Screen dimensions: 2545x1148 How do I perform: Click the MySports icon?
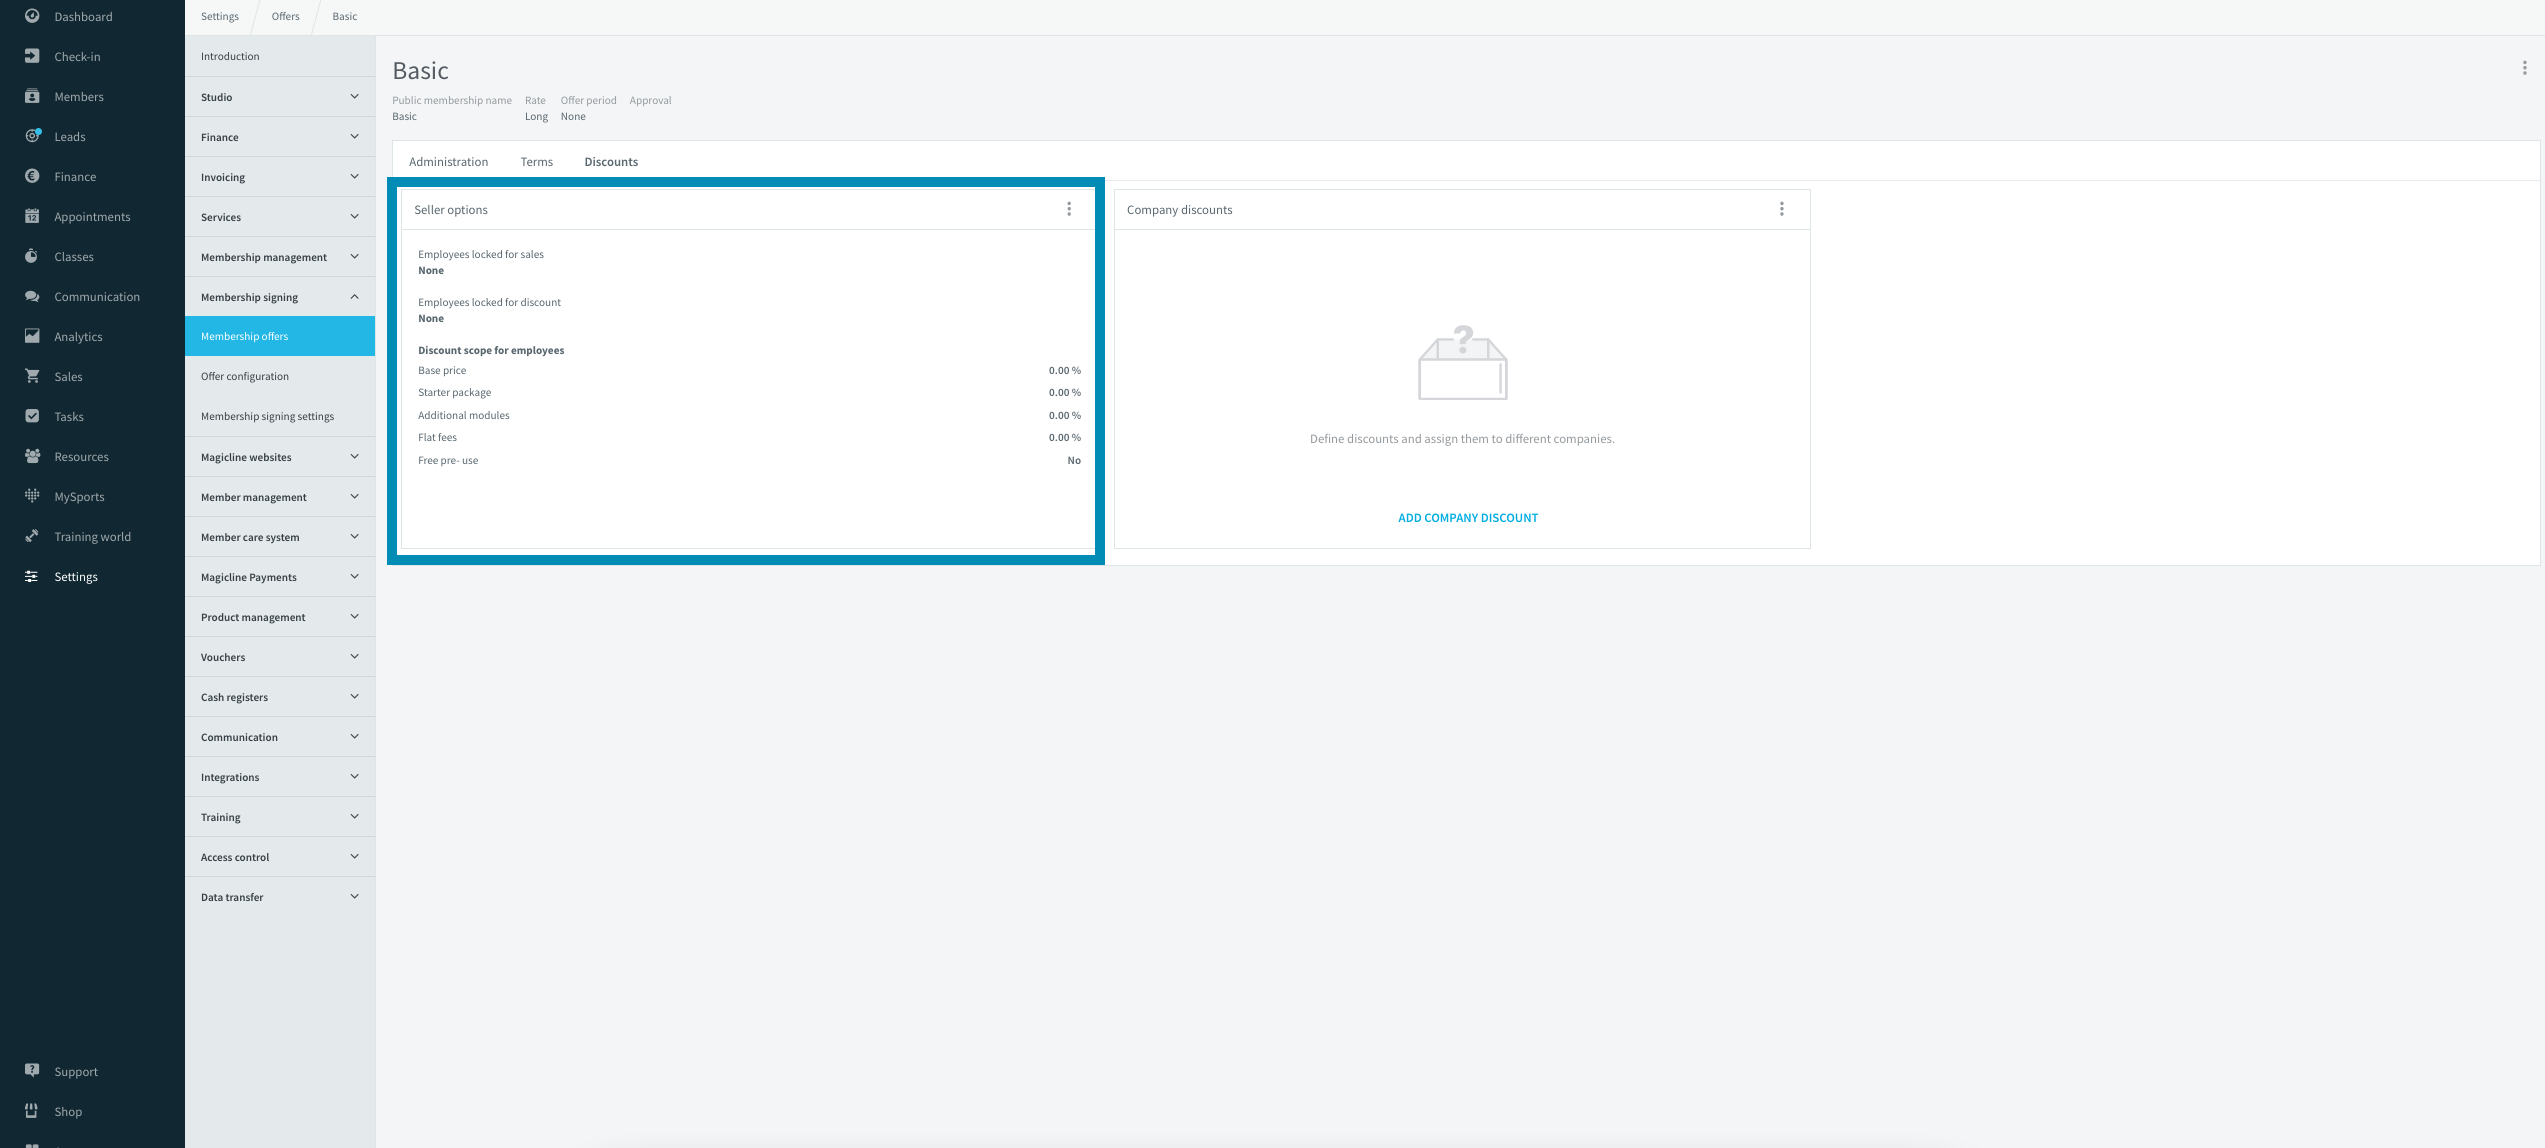tap(32, 496)
